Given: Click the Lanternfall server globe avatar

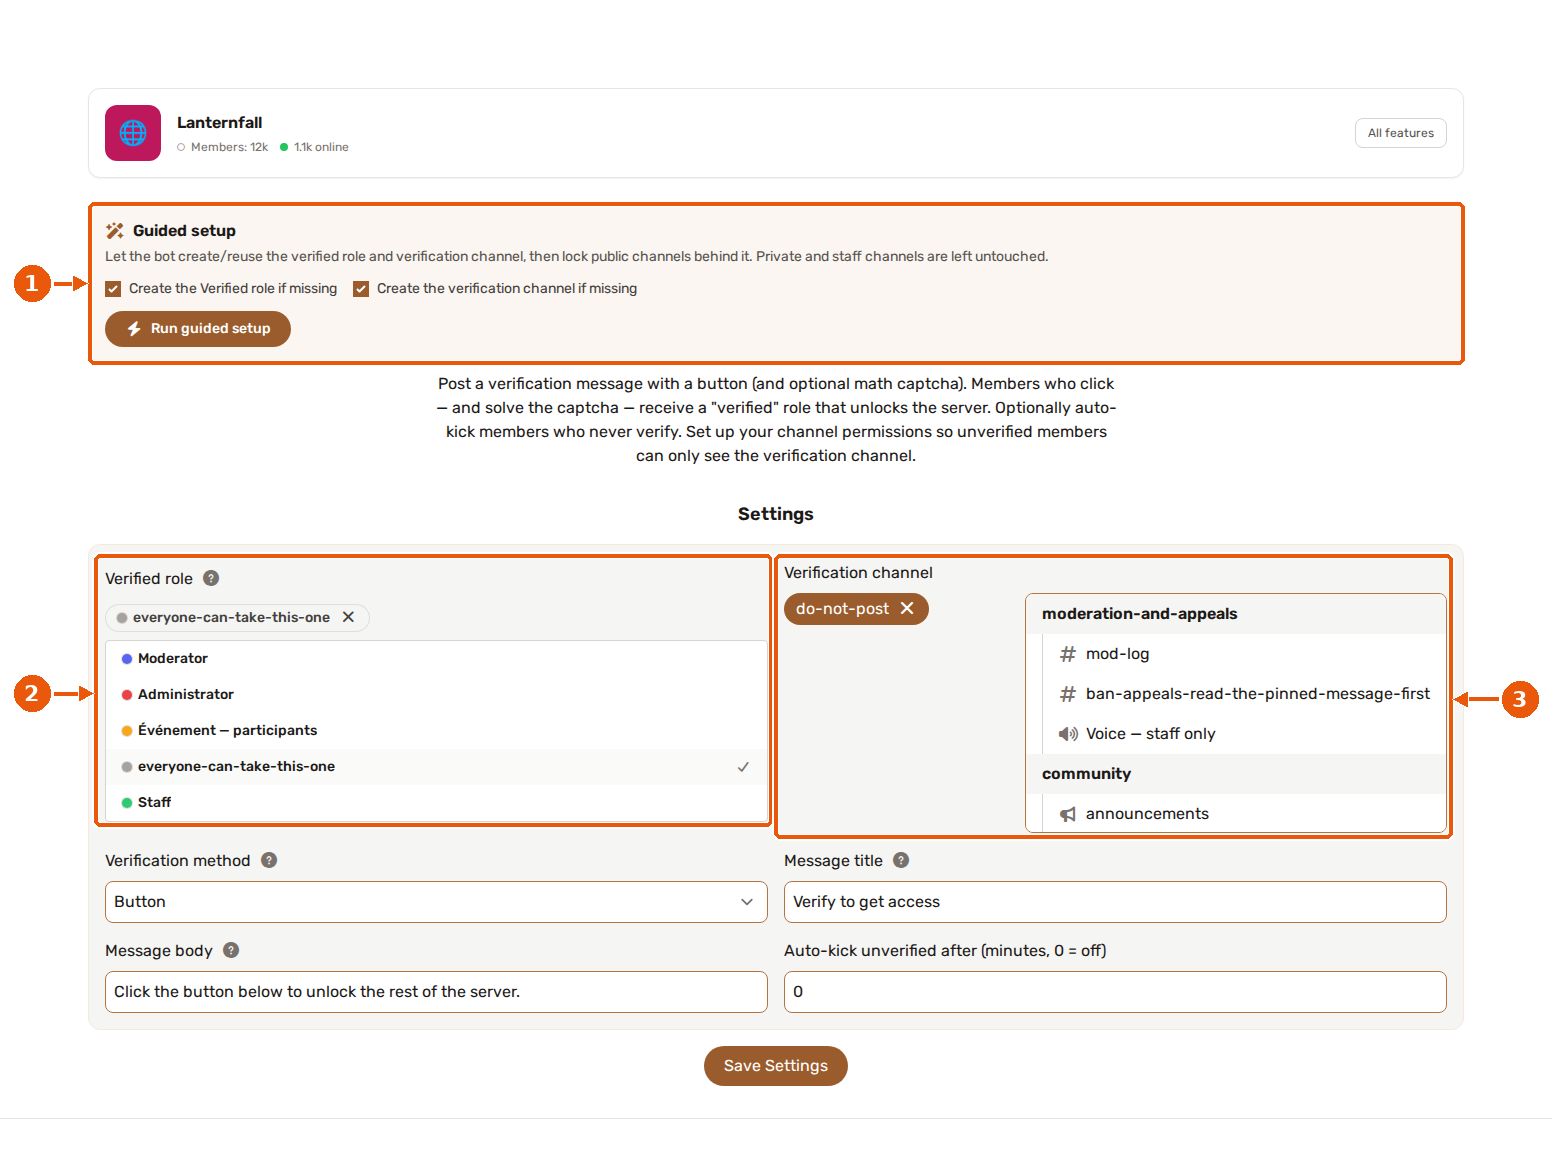Looking at the screenshot, I should 133,133.
